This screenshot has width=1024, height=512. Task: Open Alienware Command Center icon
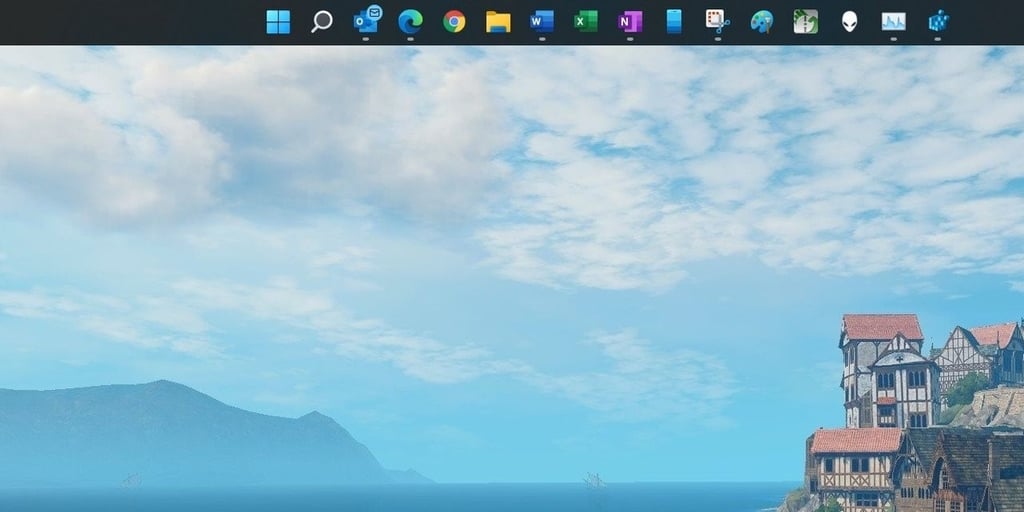click(x=849, y=22)
